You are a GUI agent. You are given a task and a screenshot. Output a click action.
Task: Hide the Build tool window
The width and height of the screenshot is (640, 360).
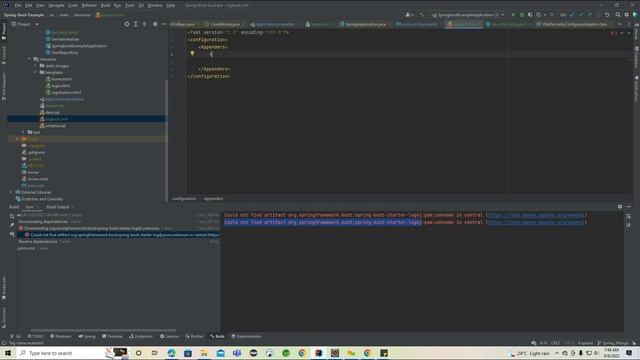[629, 207]
